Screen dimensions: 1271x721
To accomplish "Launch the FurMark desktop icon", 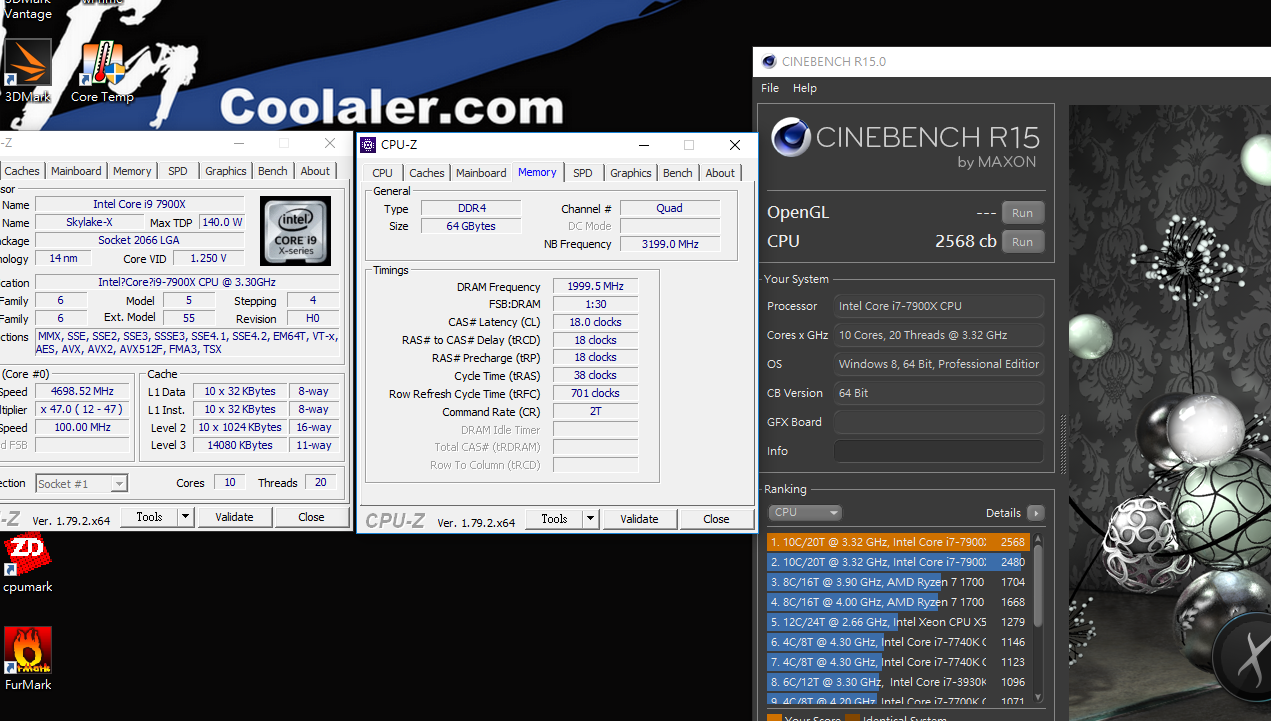I will click(28, 651).
